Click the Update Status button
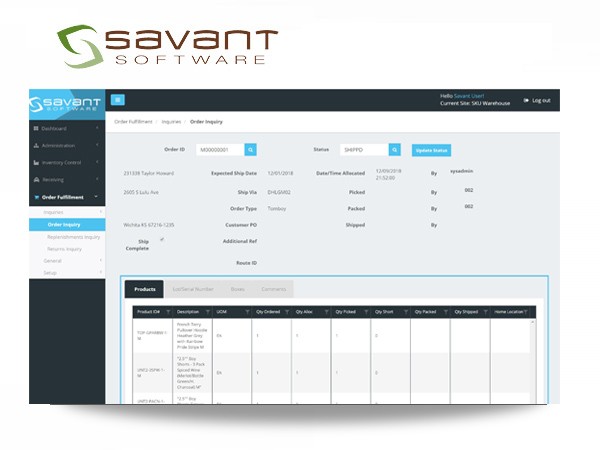The width and height of the screenshot is (600, 450). point(431,150)
